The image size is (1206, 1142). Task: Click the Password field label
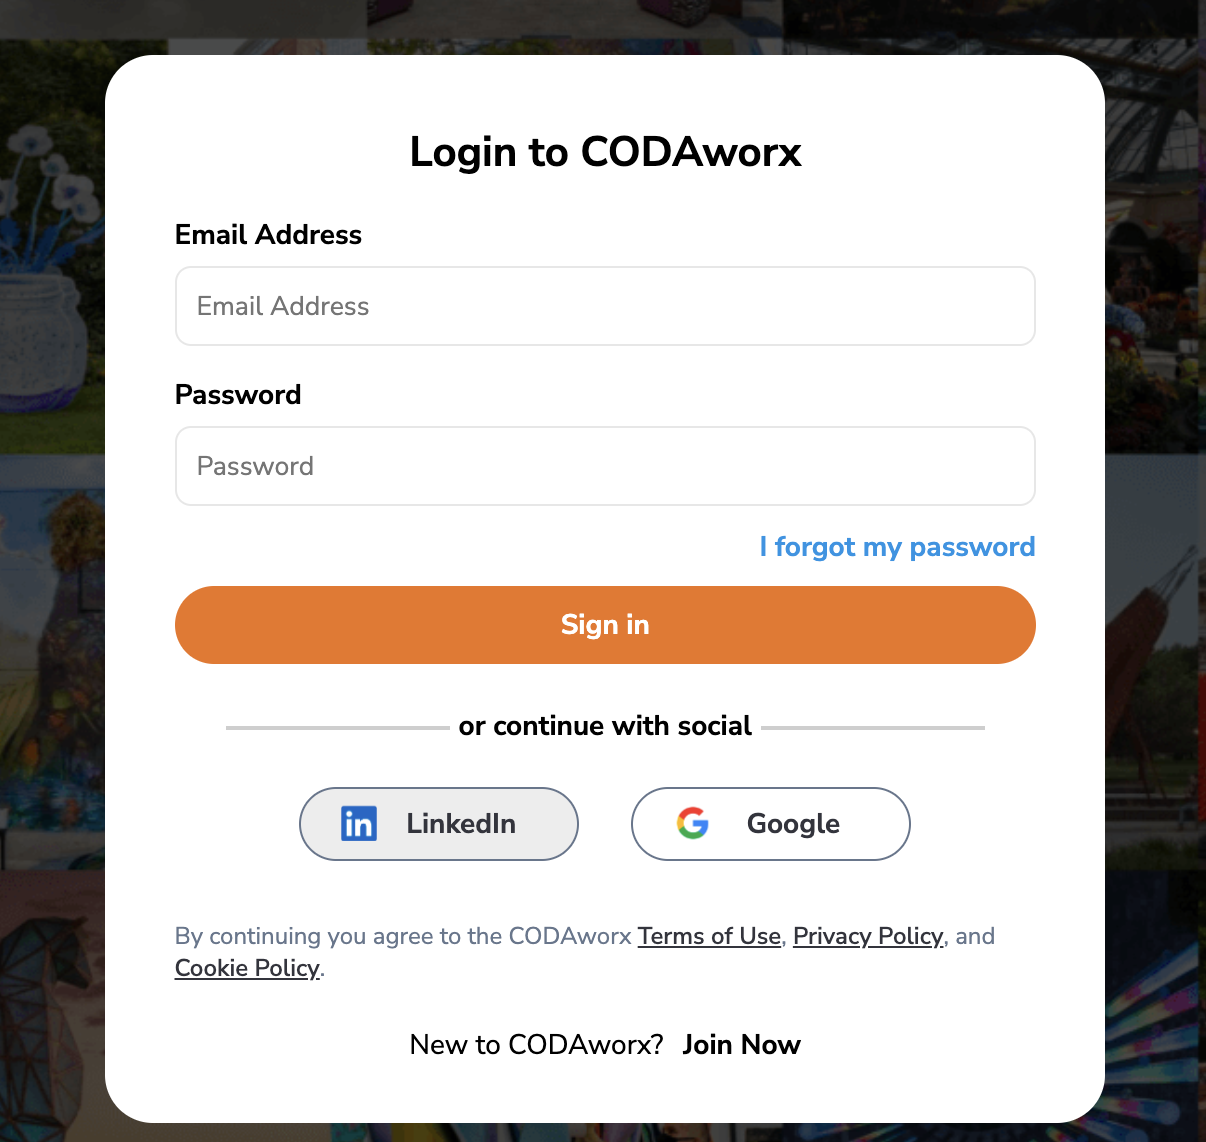pos(238,395)
